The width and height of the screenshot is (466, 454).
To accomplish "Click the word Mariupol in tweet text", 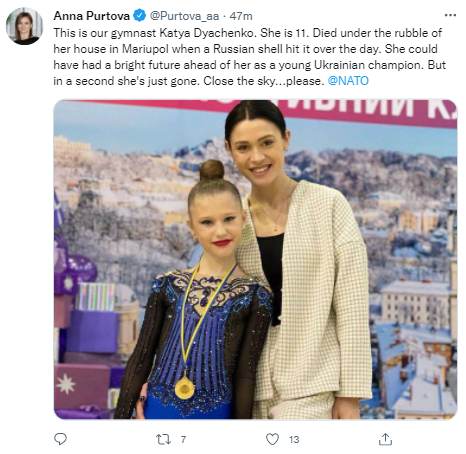I will [145, 49].
